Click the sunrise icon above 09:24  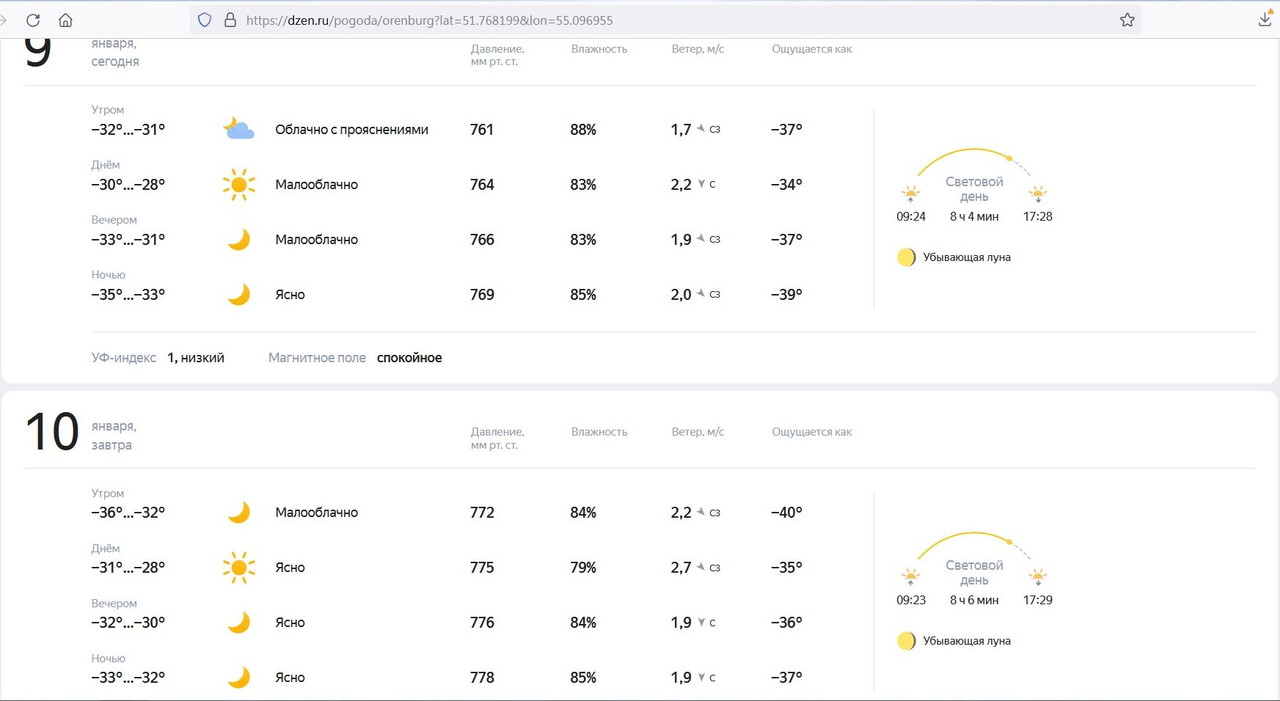coord(910,193)
